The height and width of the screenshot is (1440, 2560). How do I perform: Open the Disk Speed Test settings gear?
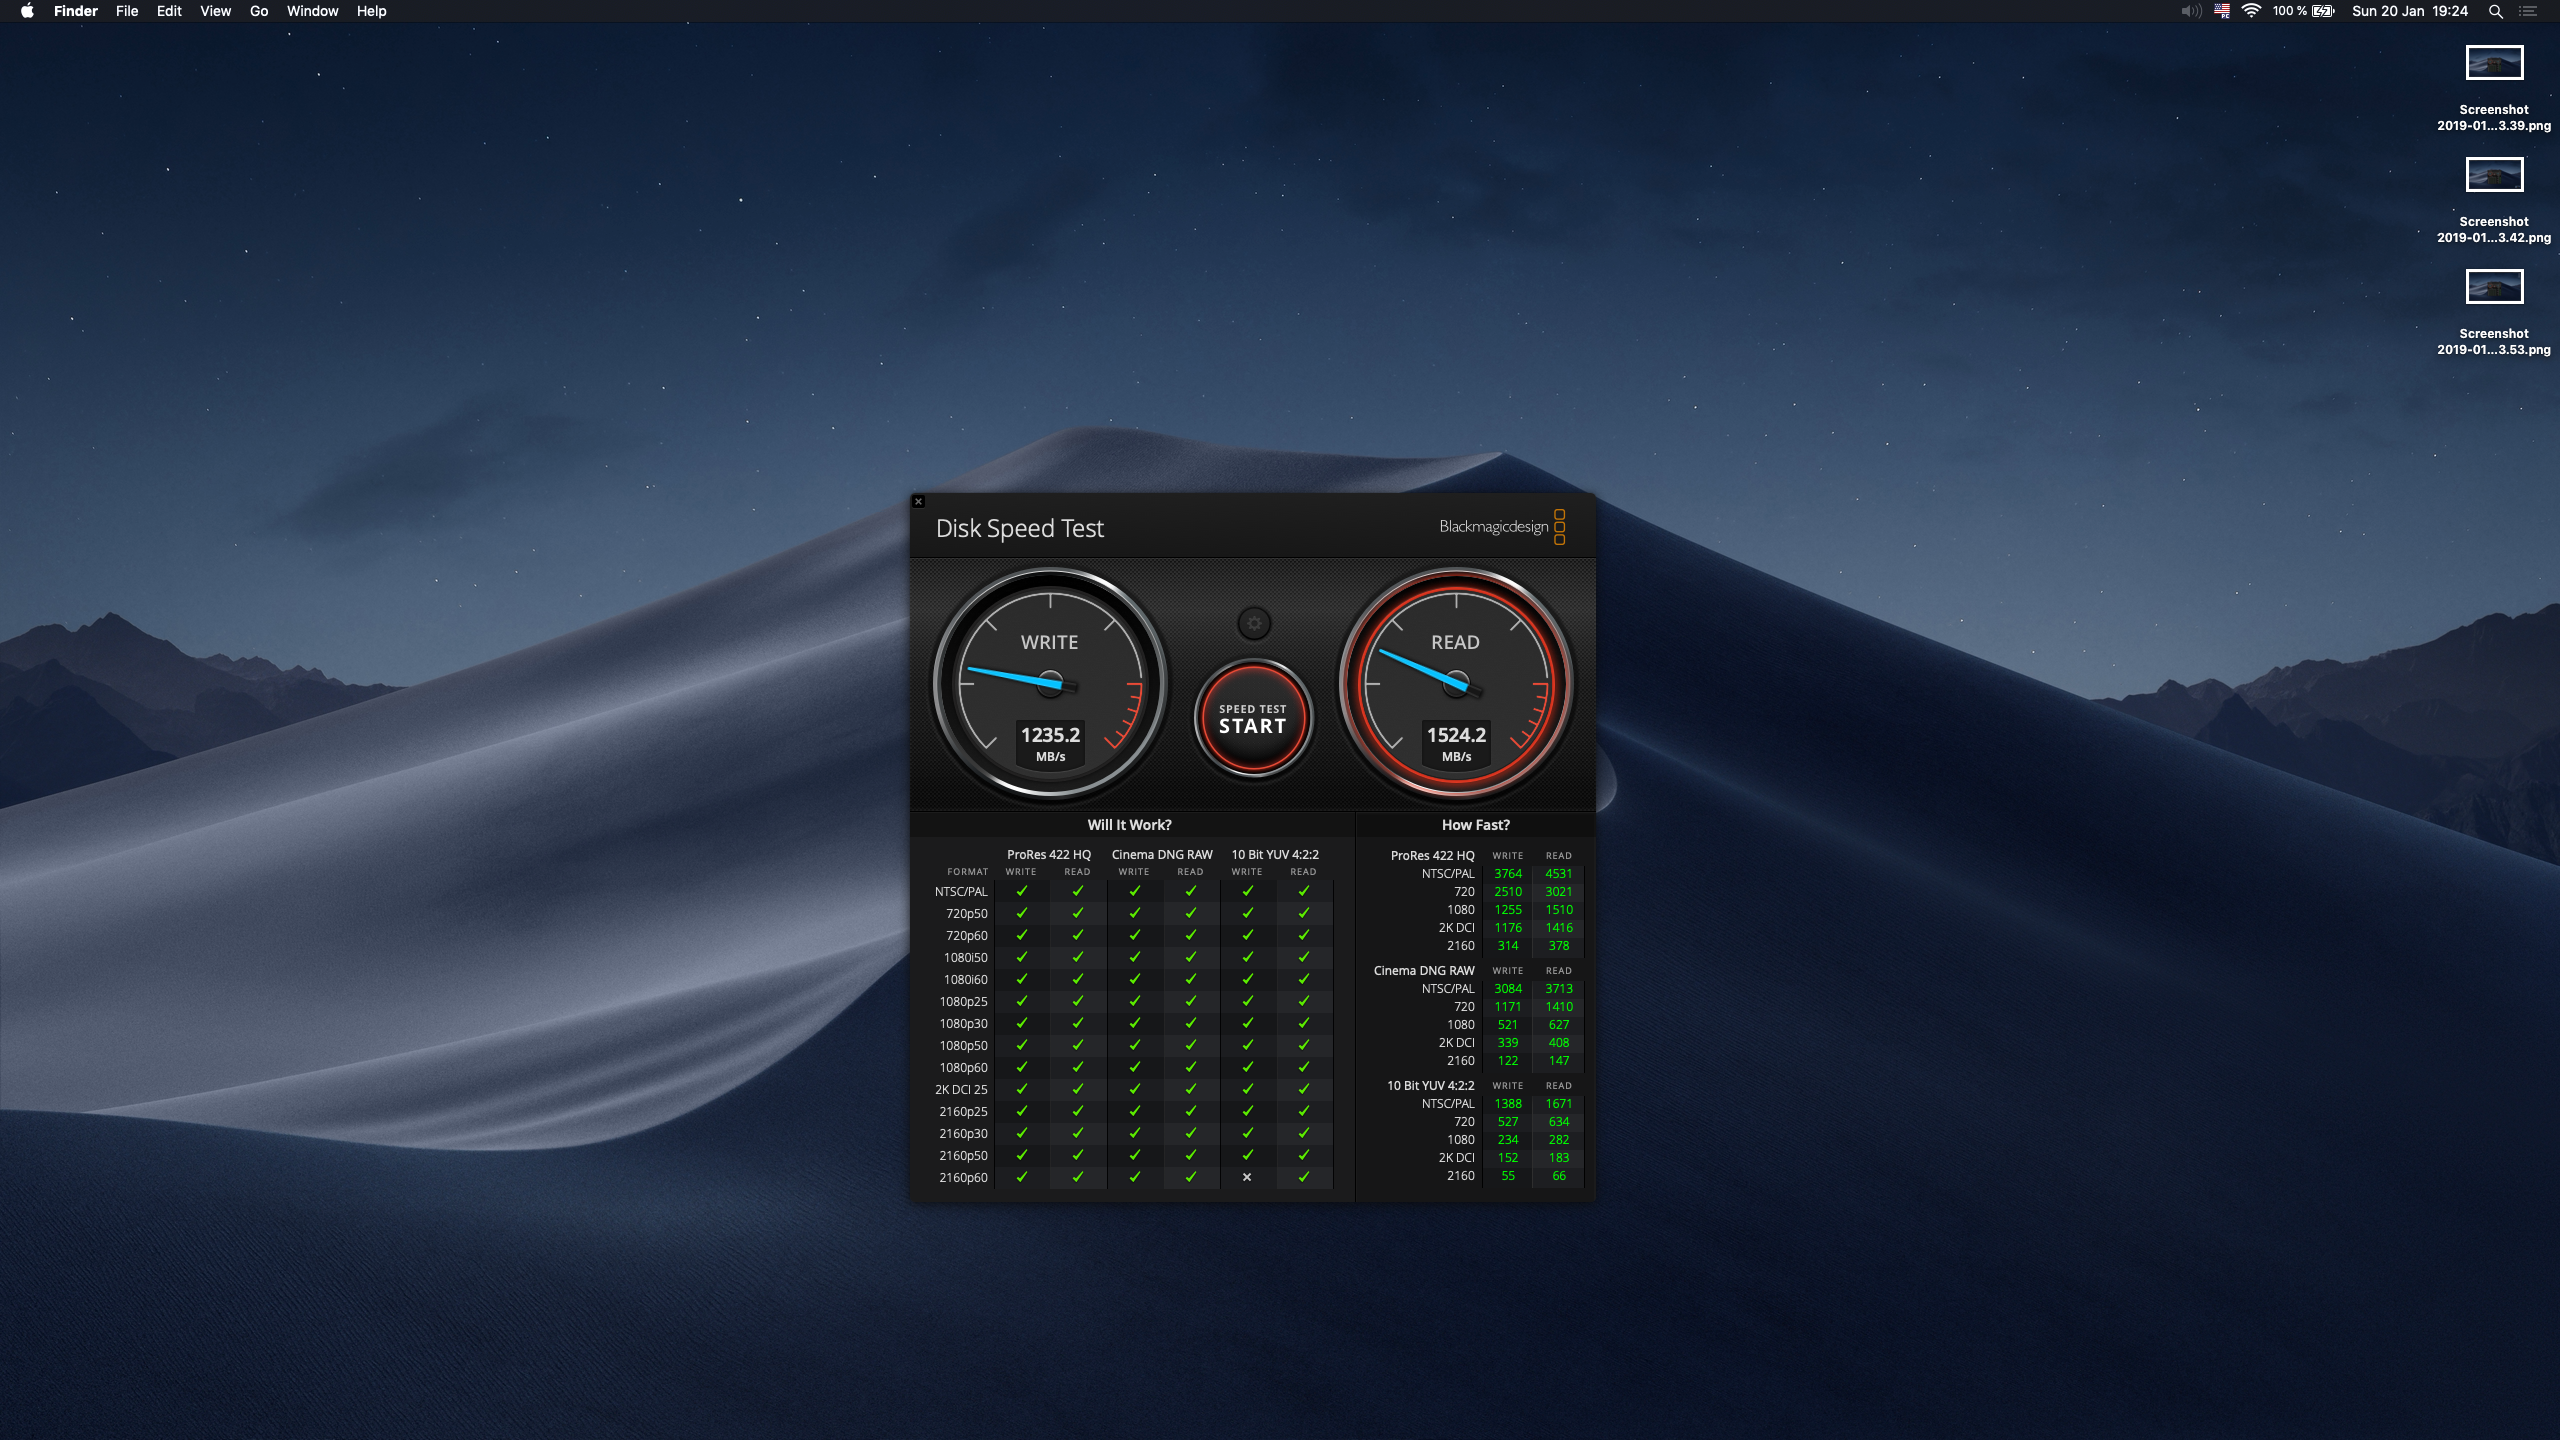coord(1253,623)
